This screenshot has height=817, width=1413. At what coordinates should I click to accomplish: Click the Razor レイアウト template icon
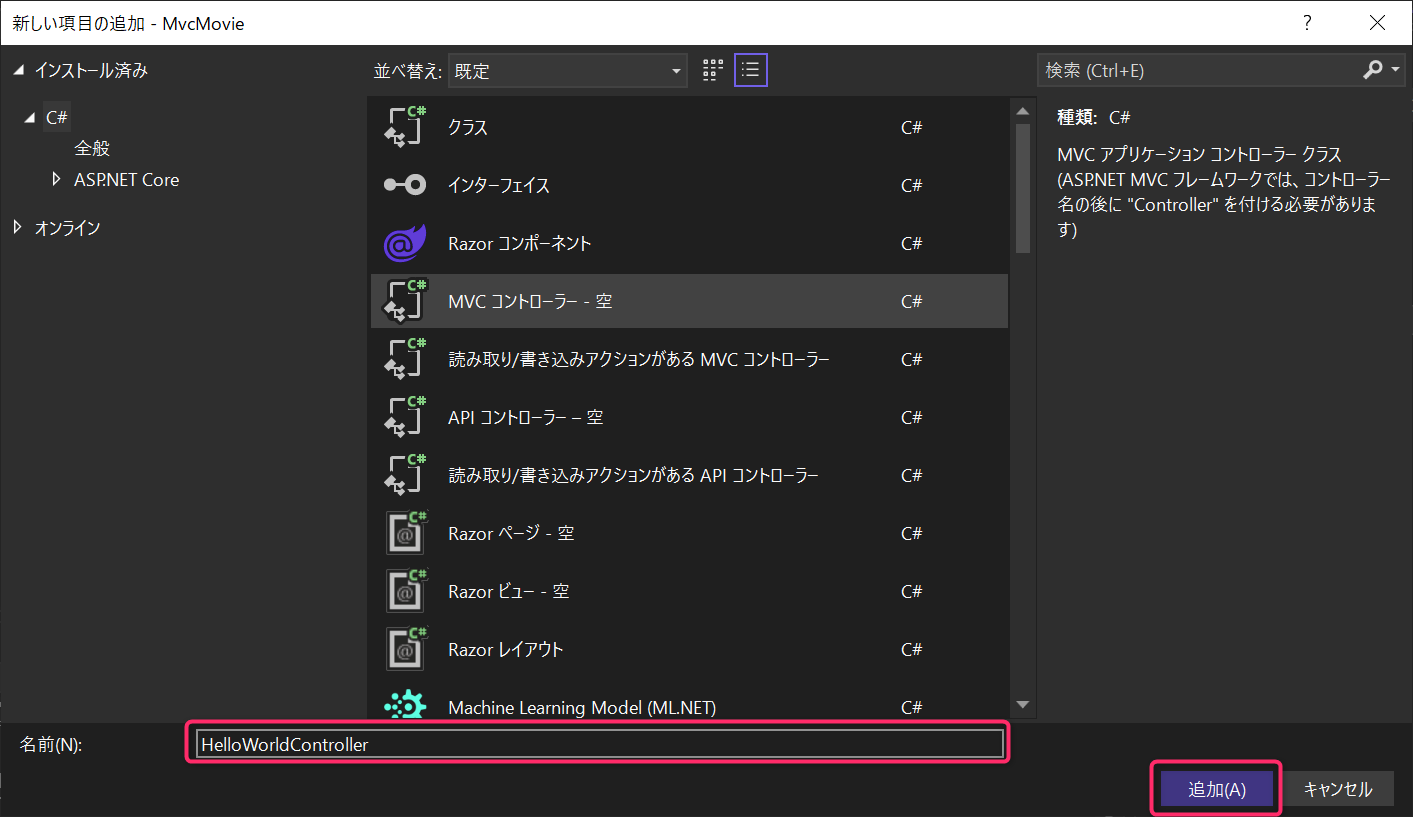[404, 648]
